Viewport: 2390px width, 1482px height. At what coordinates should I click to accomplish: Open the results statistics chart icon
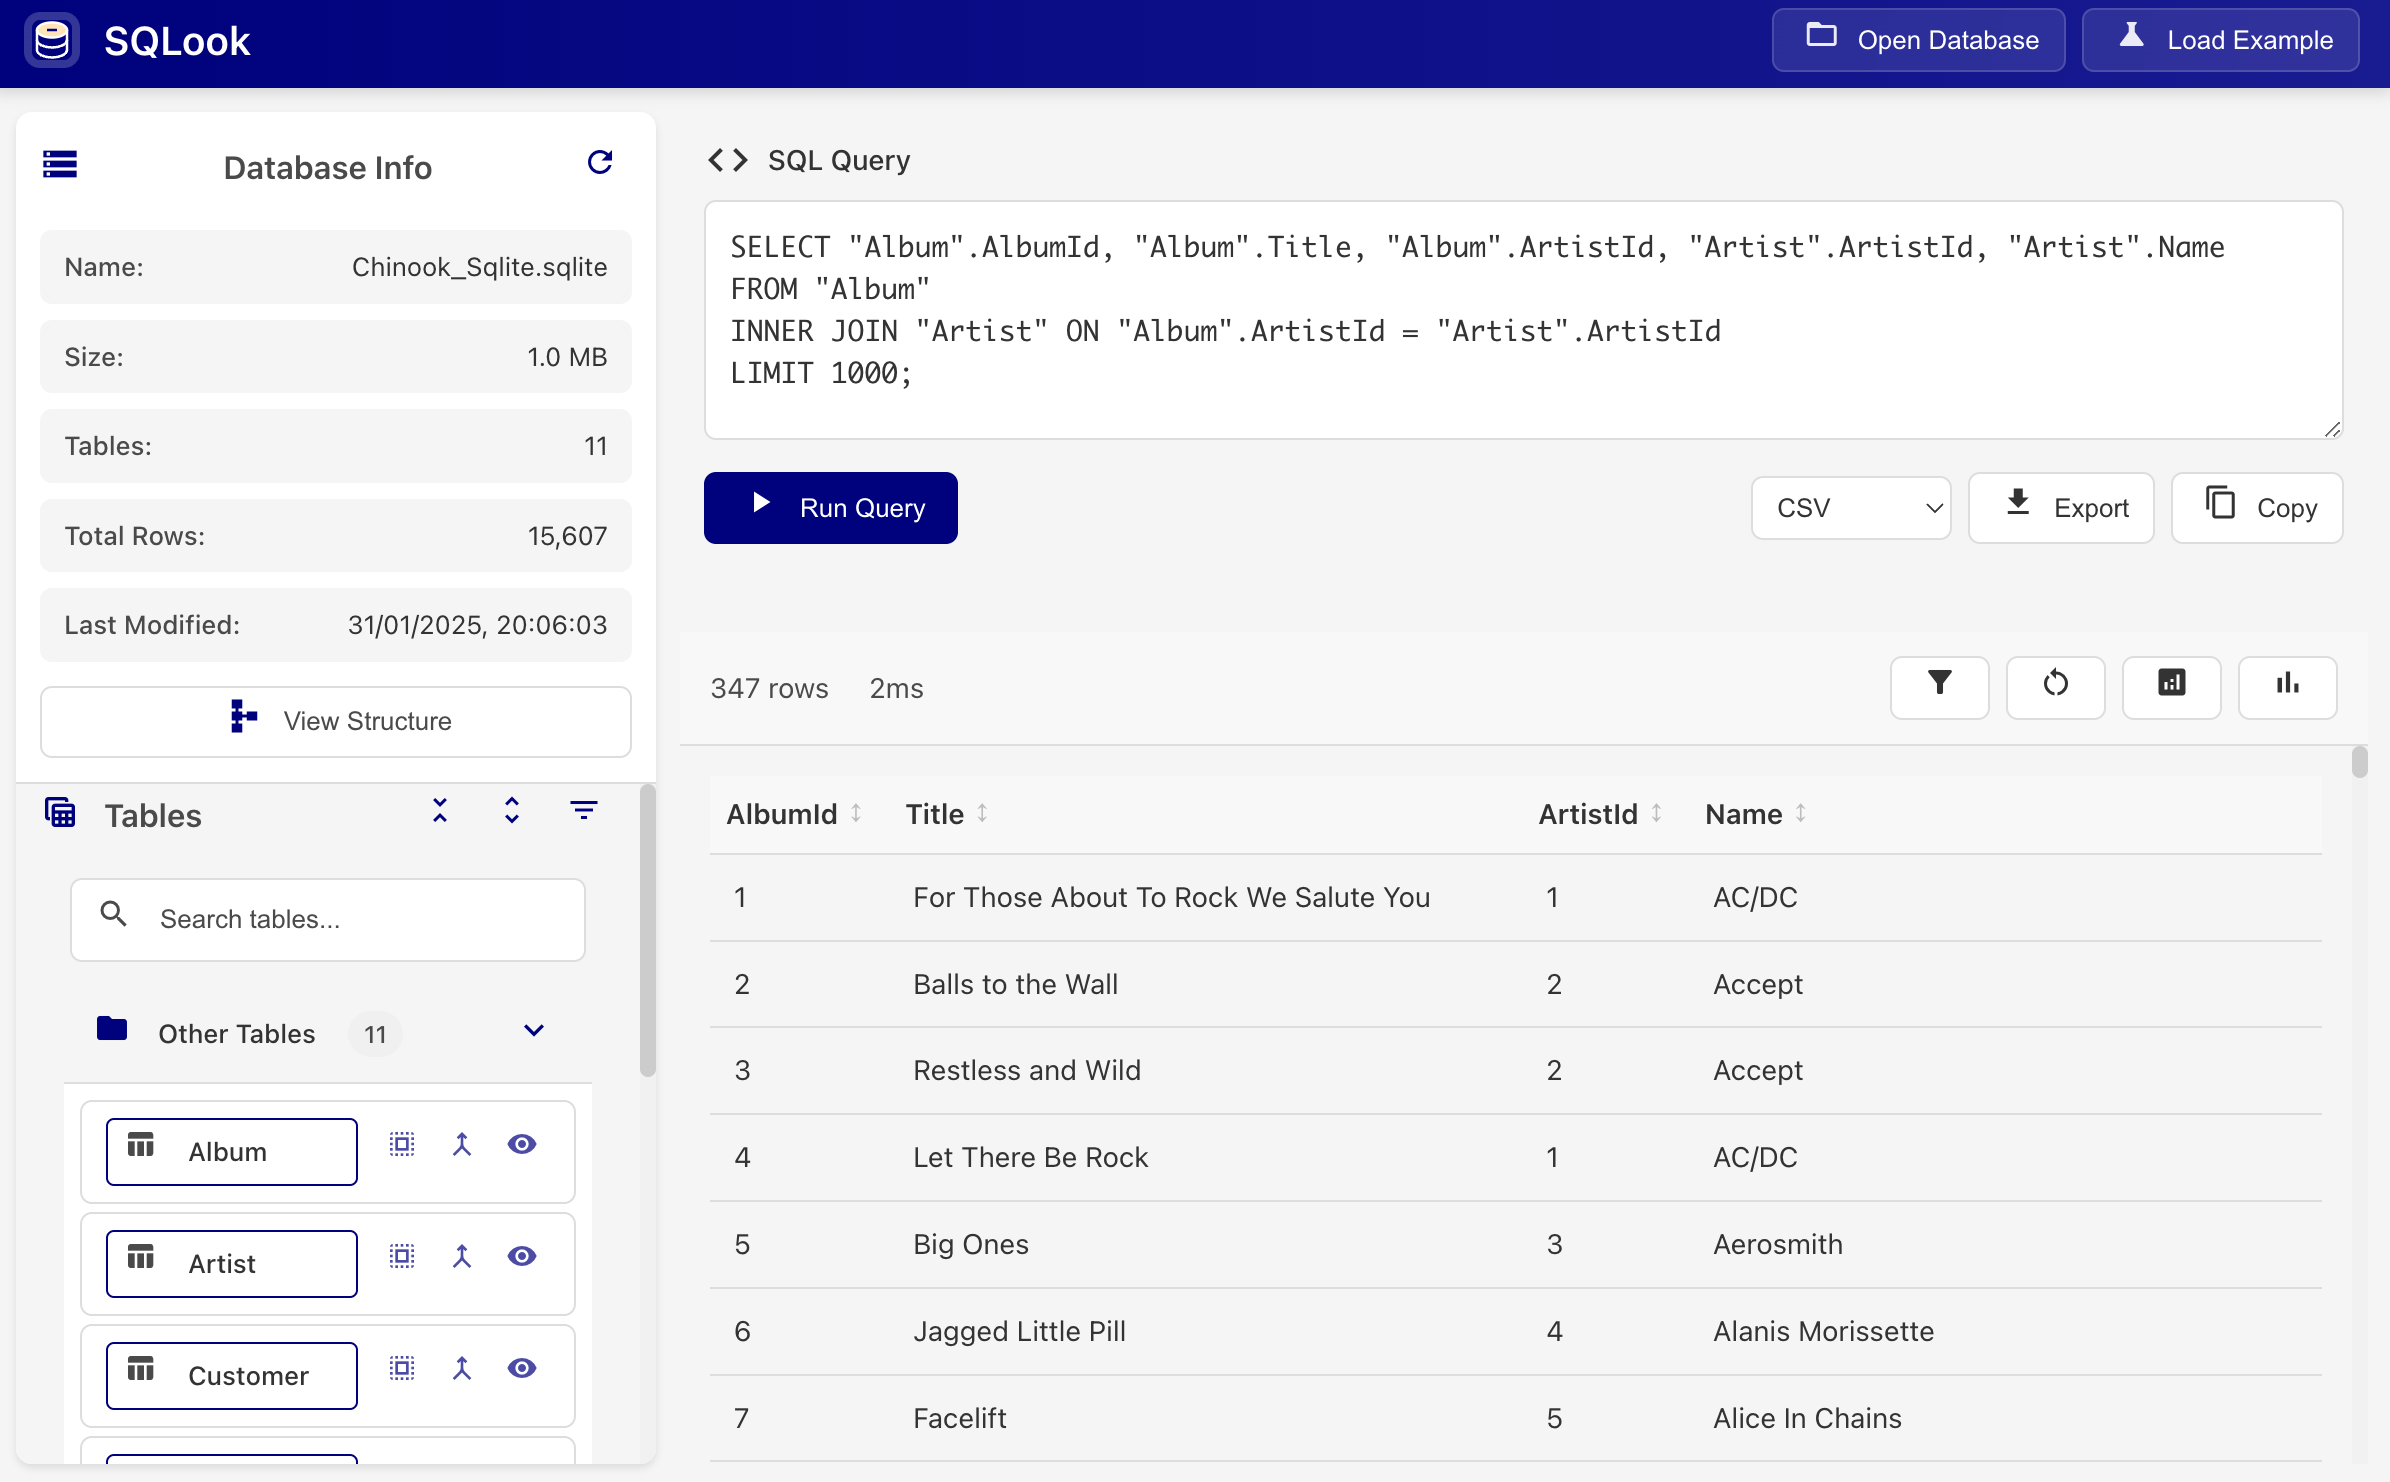(x=2171, y=687)
